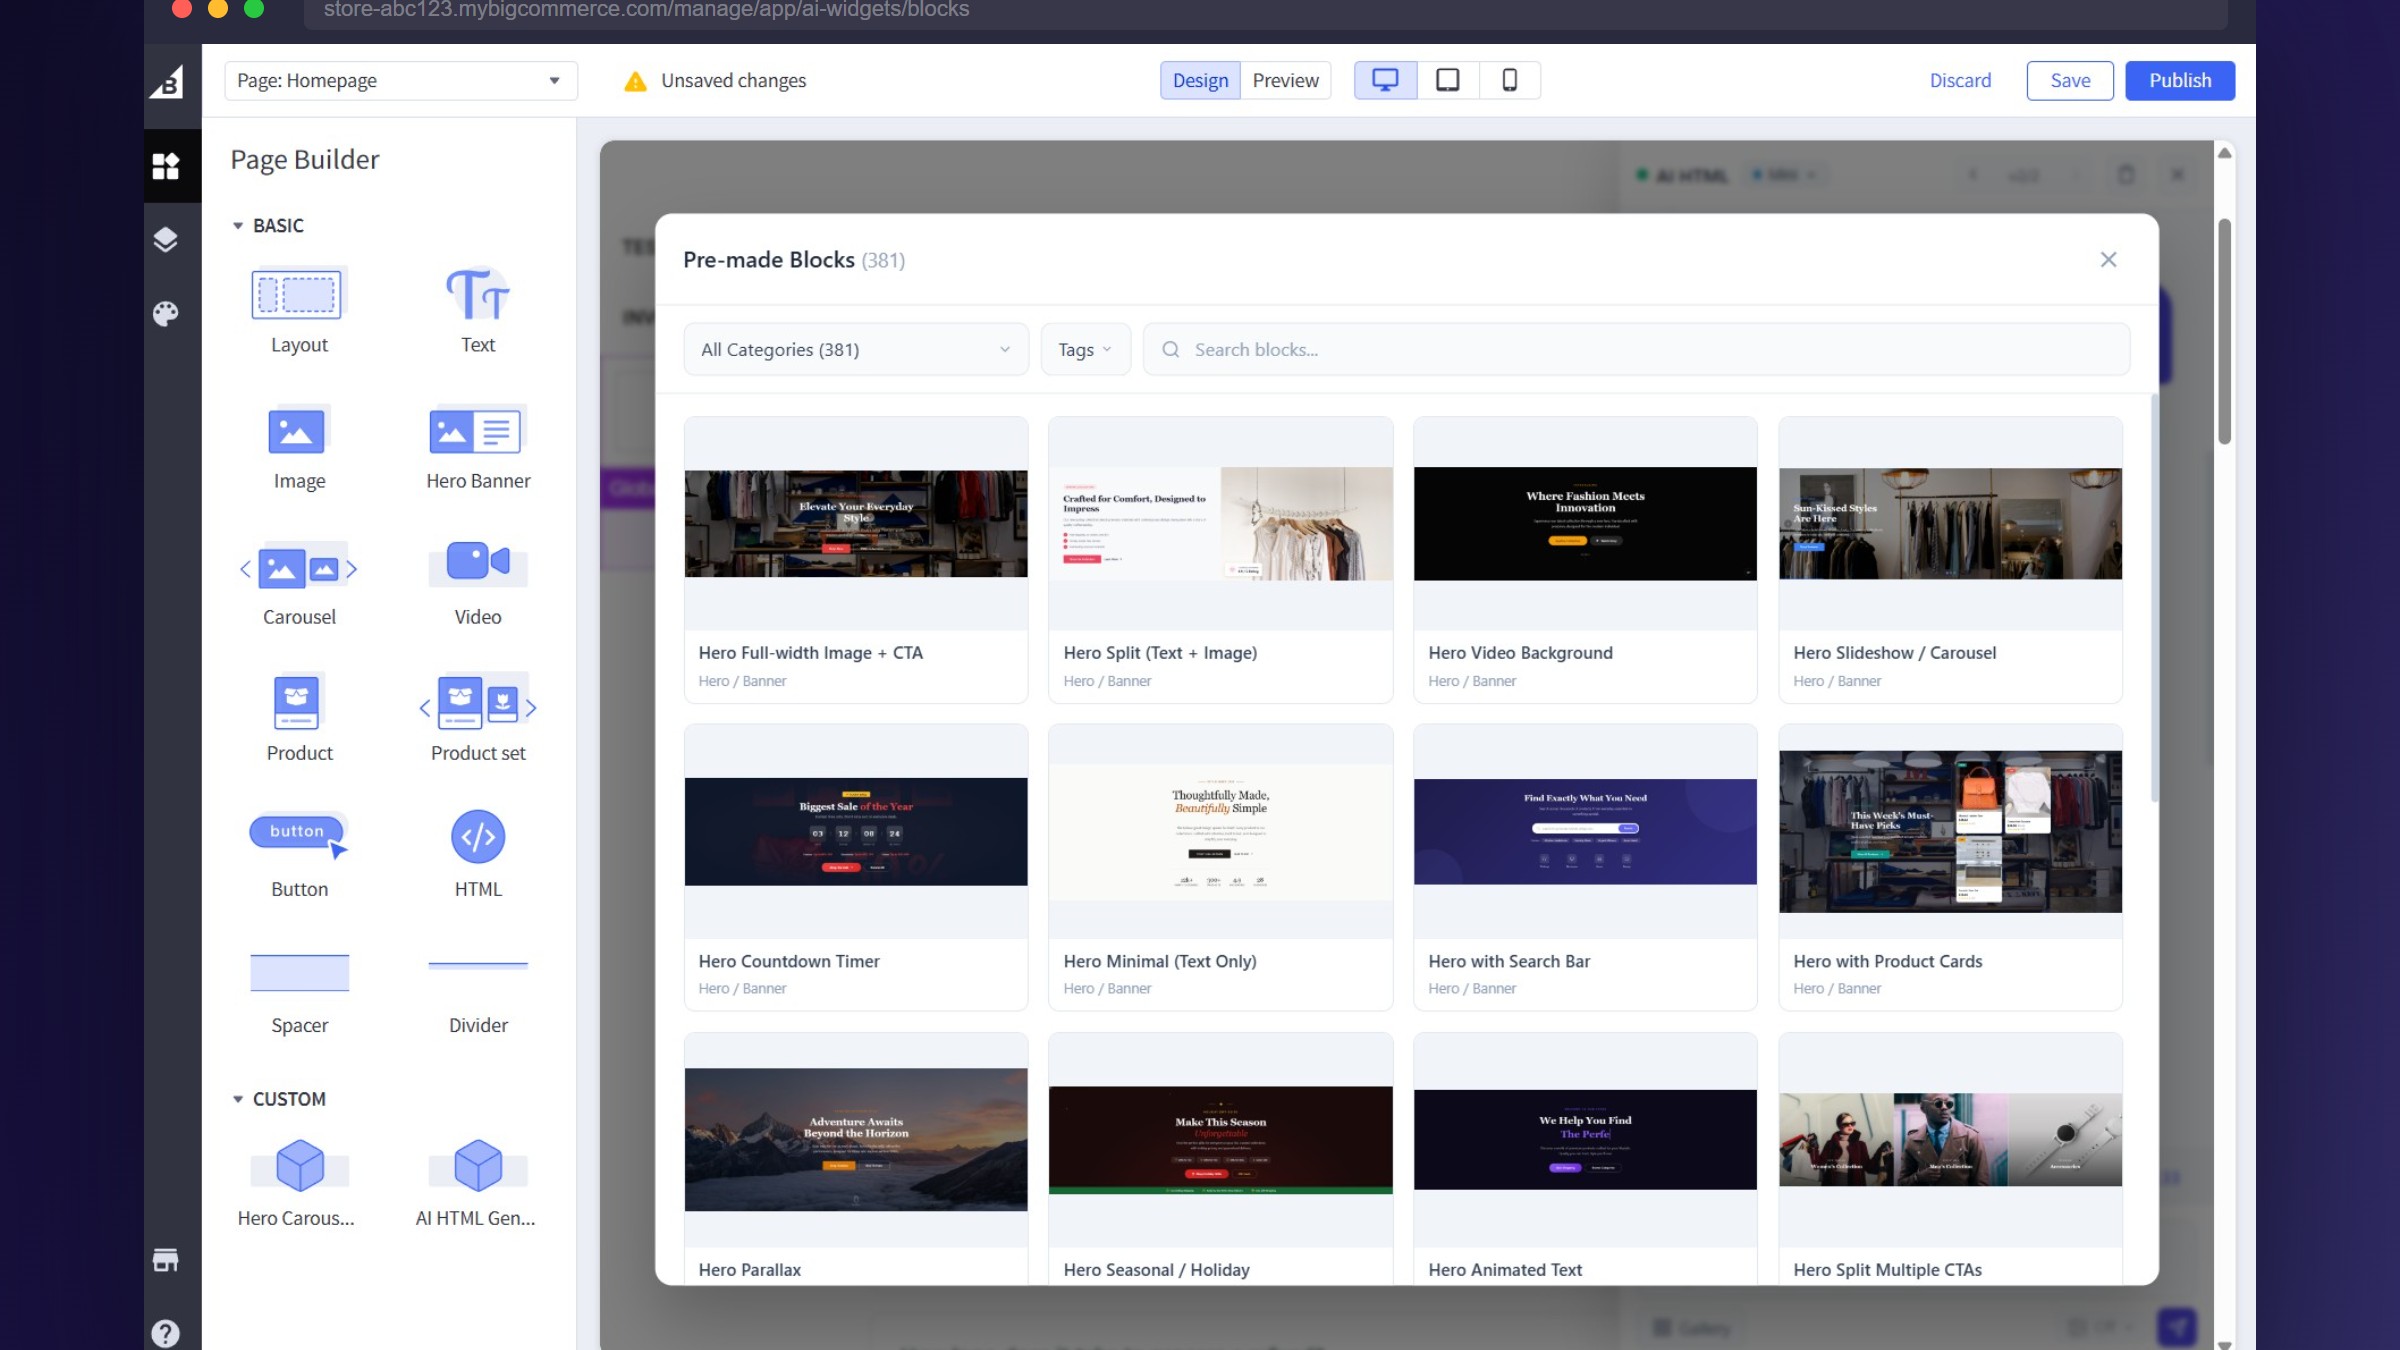2400x1350 pixels.
Task: Switch to the Preview tab
Action: point(1285,80)
